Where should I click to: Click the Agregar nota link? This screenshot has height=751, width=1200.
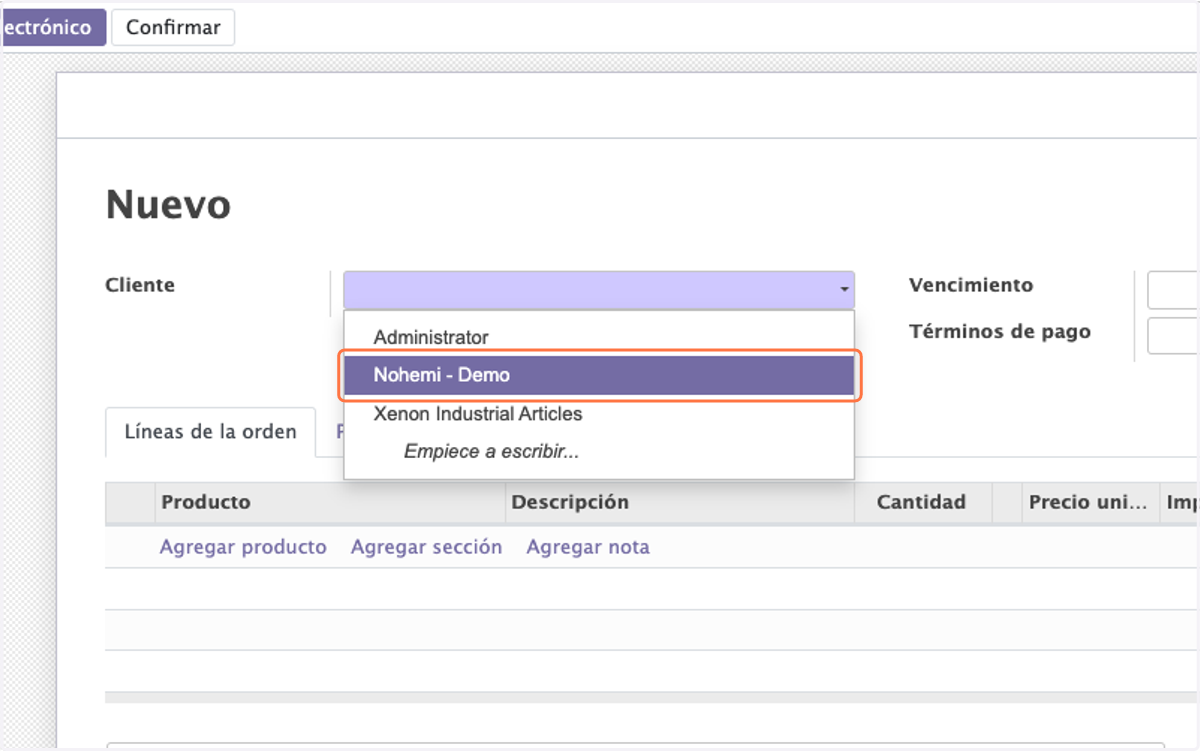pos(588,547)
